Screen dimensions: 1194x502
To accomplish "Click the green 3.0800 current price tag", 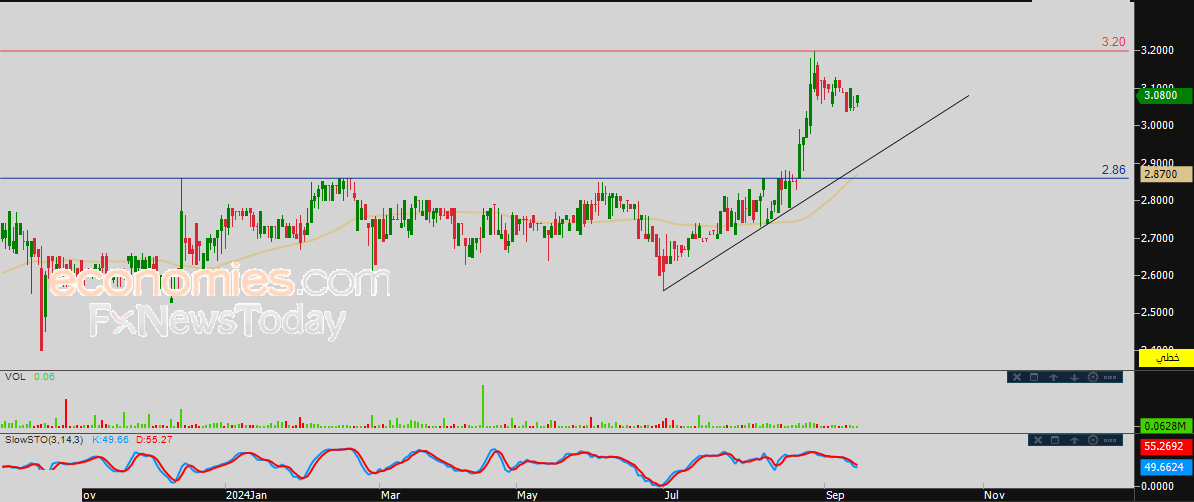I will [x=1162, y=95].
